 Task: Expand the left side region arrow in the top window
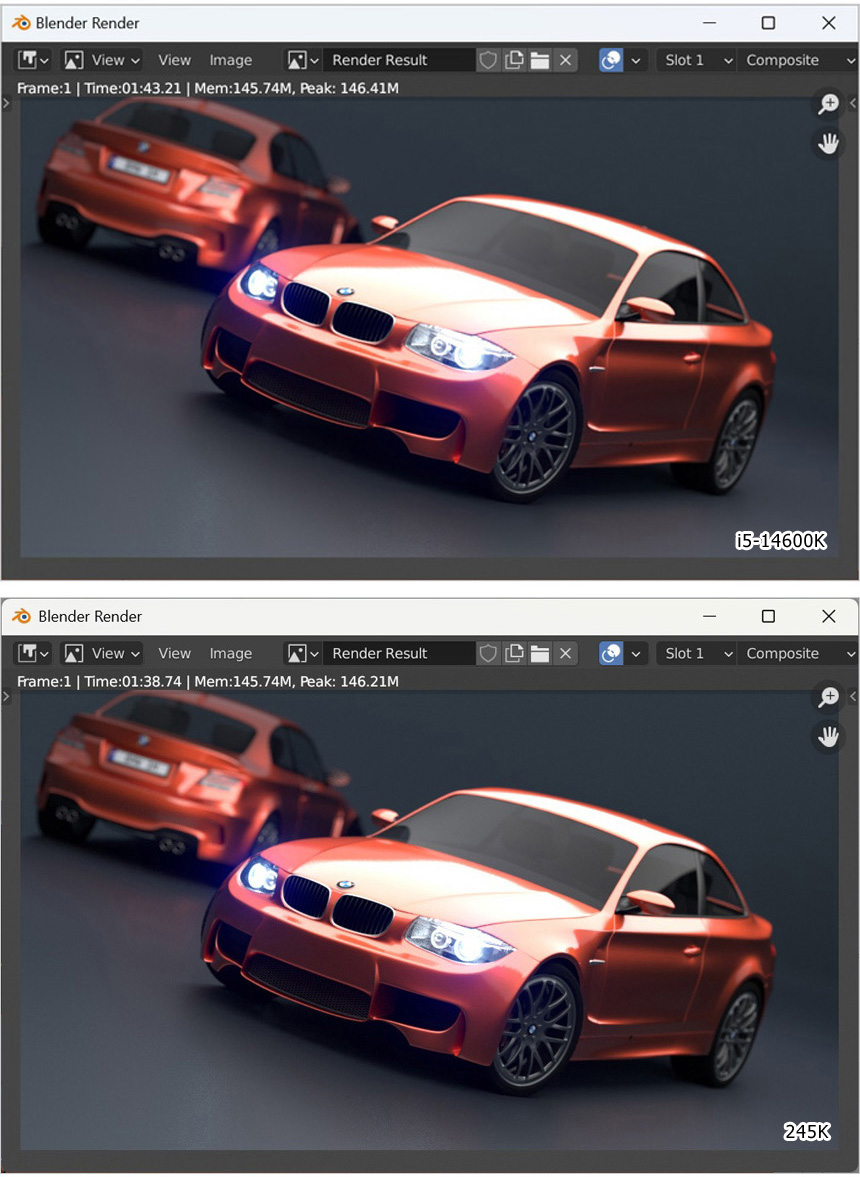pyautogui.click(x=7, y=102)
